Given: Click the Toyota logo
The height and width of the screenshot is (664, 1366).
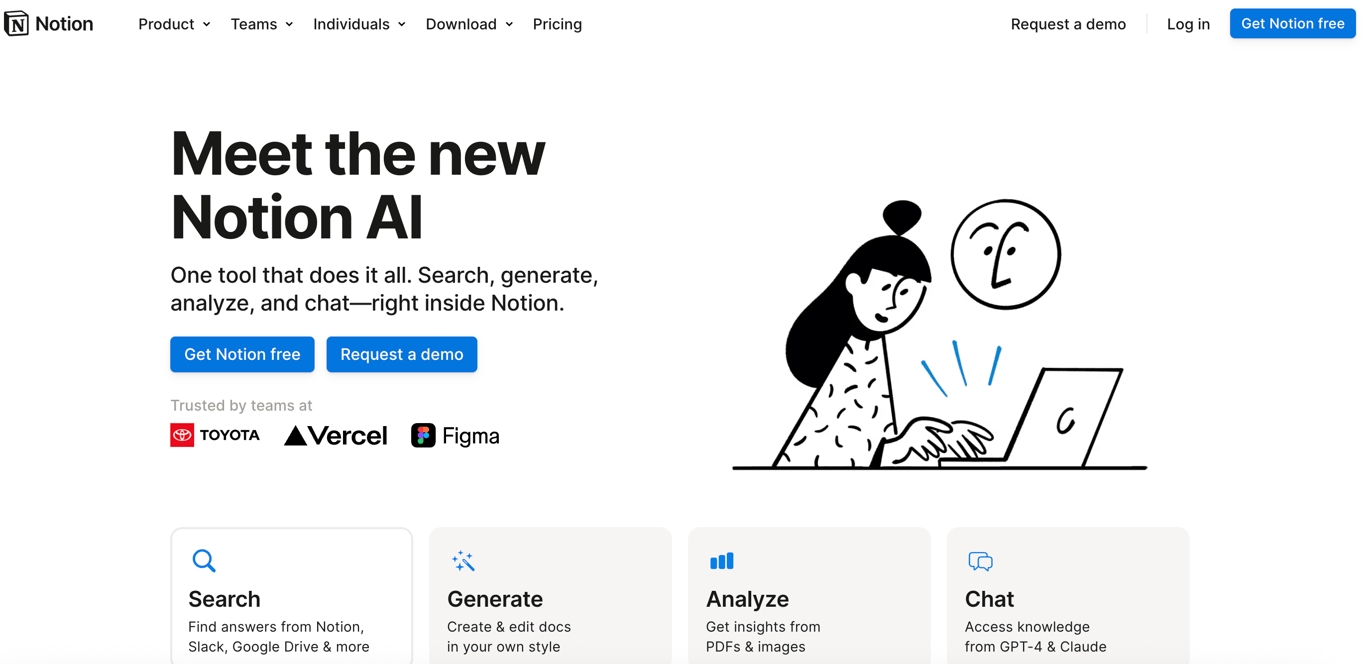Looking at the screenshot, I should (215, 435).
